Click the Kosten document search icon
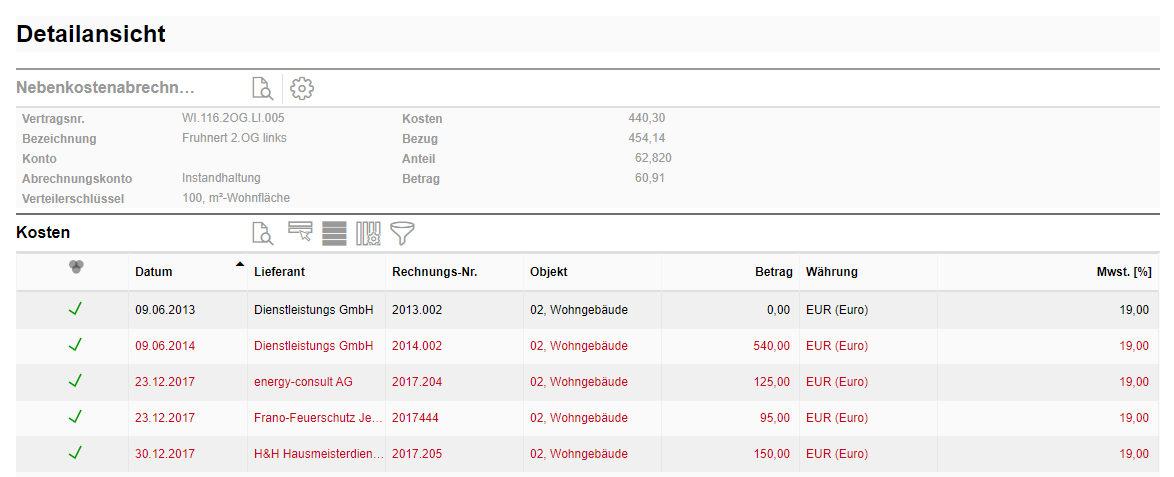 [x=262, y=233]
